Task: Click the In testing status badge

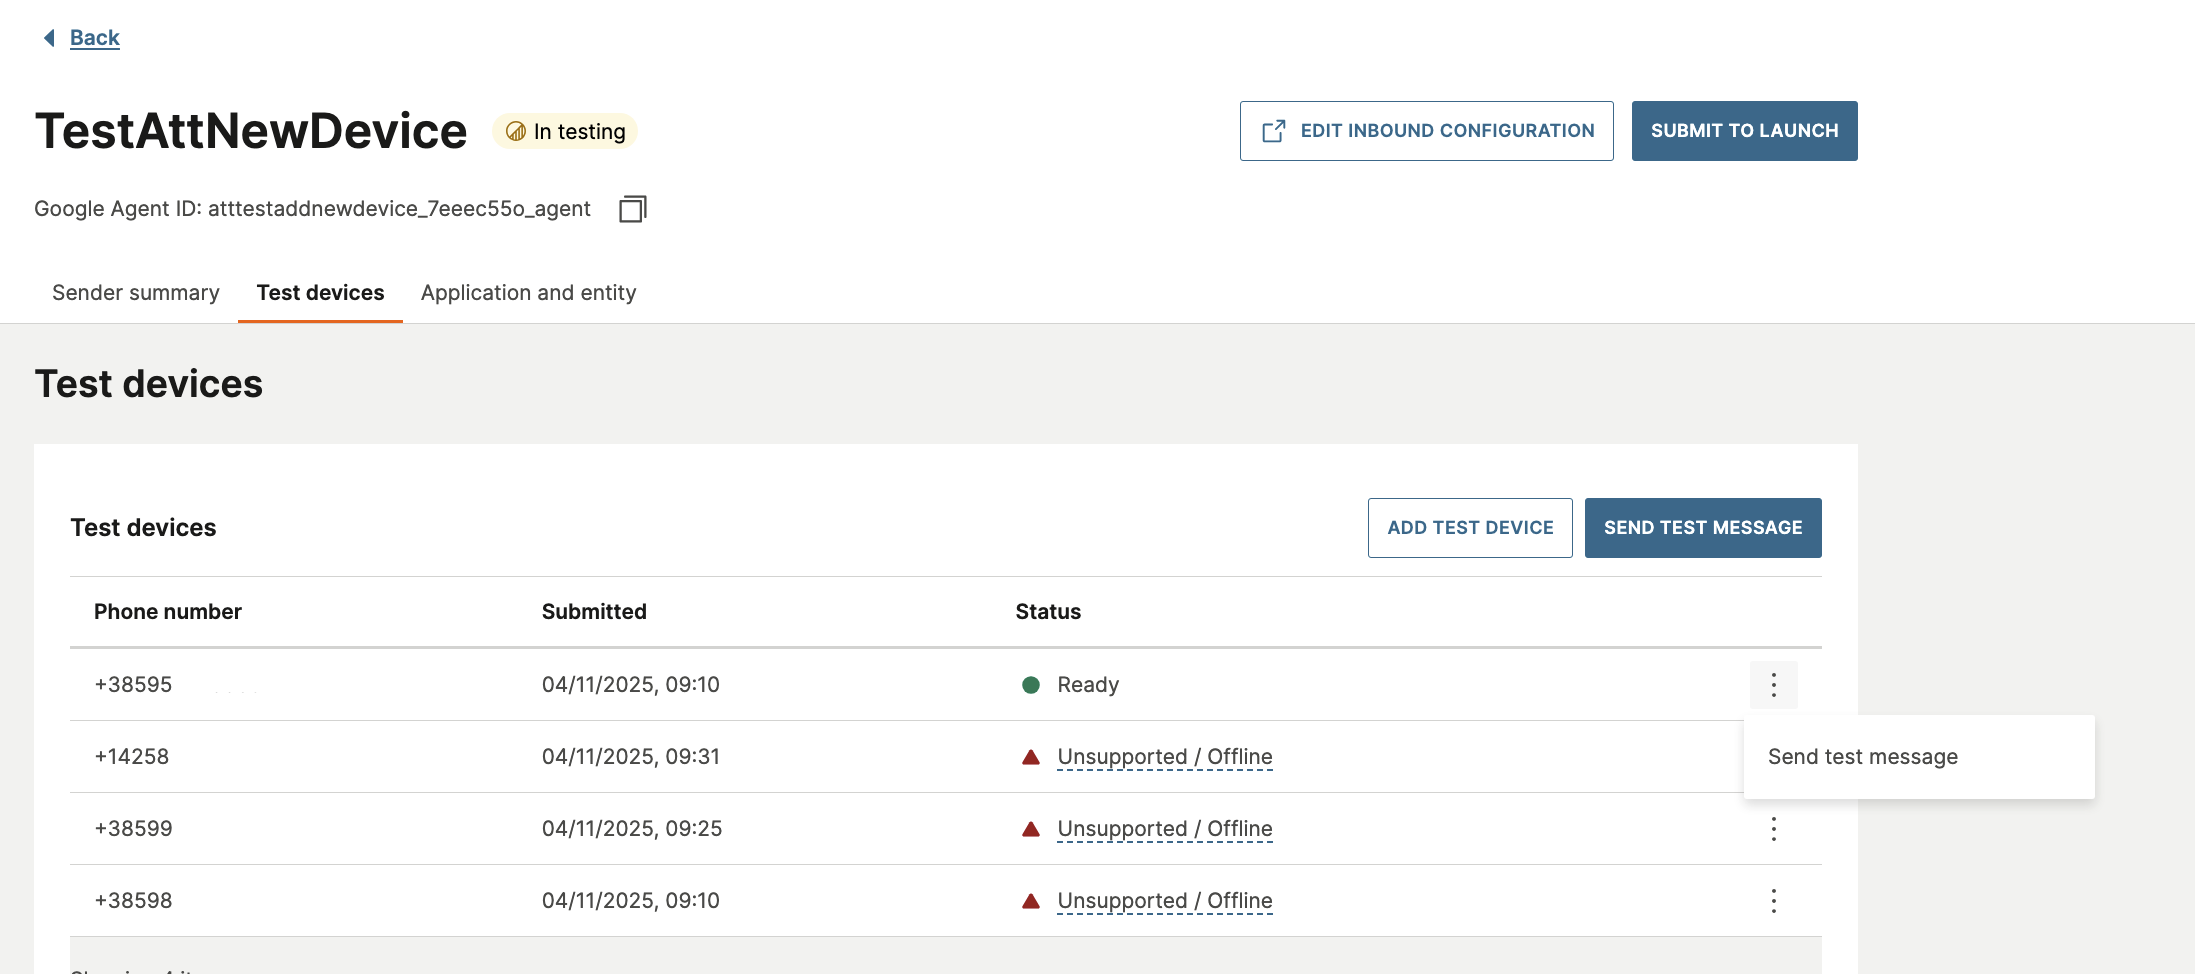Action: click(x=565, y=131)
